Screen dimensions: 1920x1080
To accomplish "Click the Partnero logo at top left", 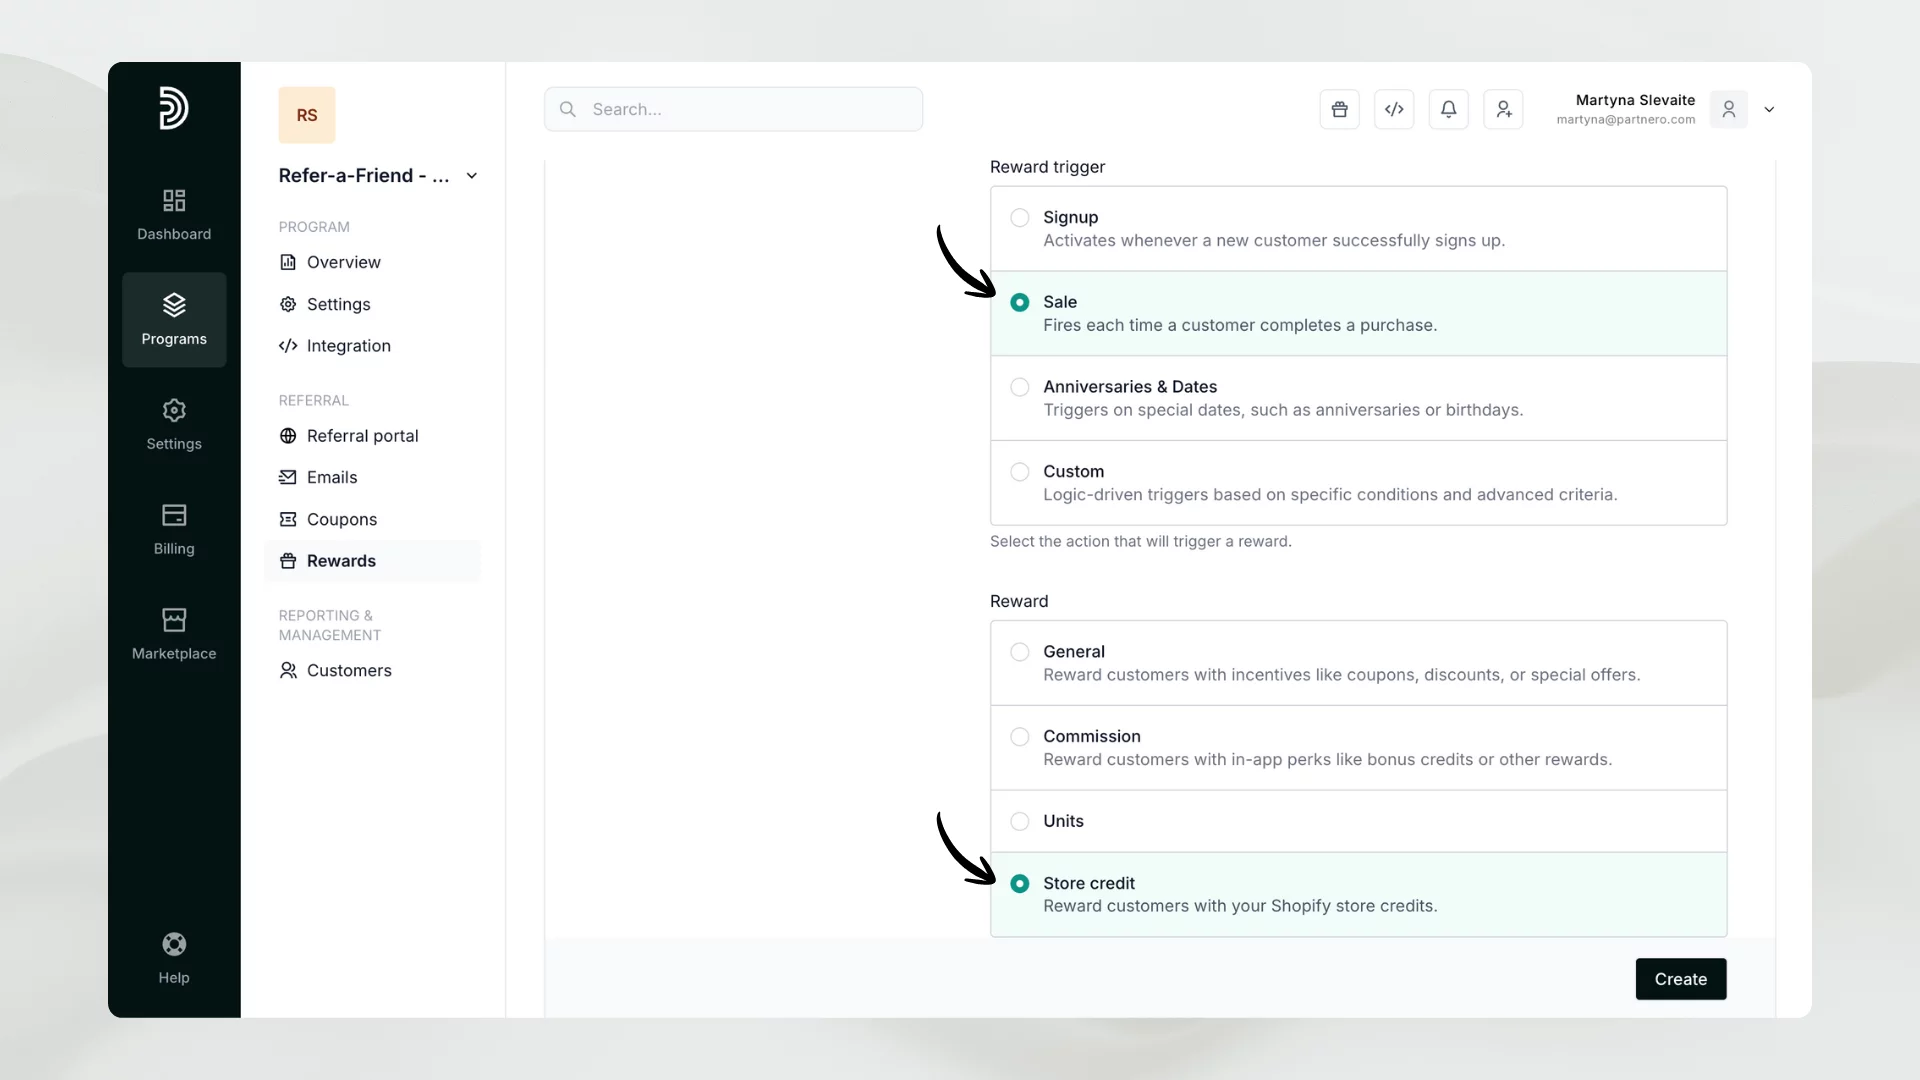I will pyautogui.click(x=174, y=108).
